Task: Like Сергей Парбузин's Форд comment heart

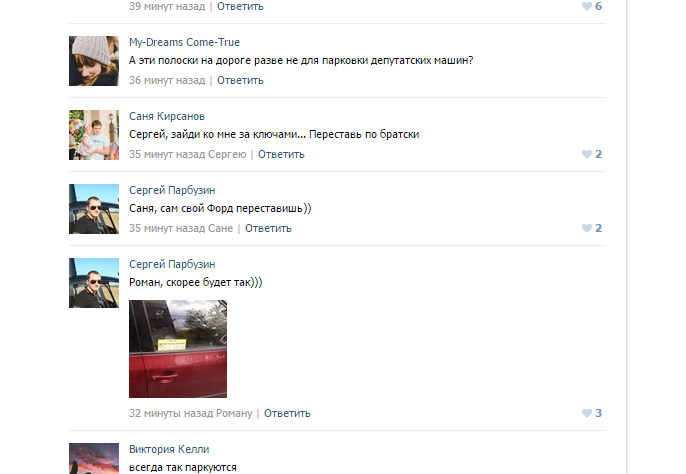Action: [587, 228]
